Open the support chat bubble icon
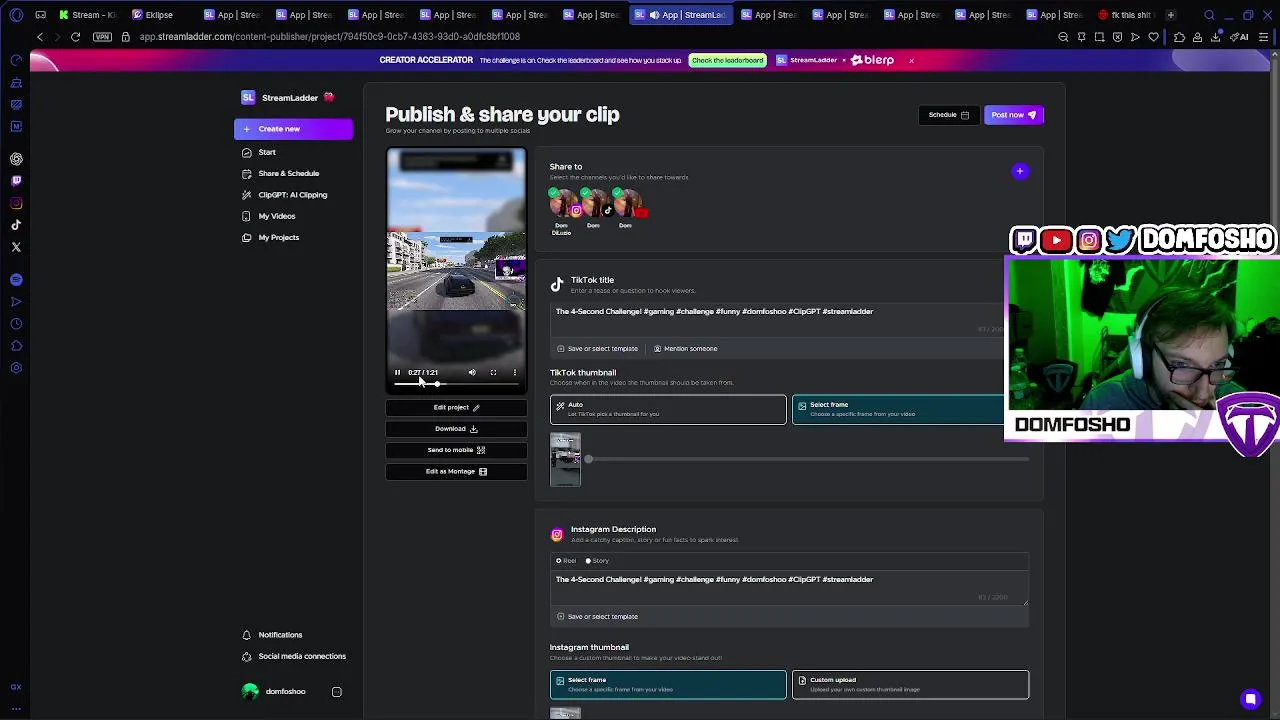Image resolution: width=1280 pixels, height=720 pixels. coord(1250,699)
